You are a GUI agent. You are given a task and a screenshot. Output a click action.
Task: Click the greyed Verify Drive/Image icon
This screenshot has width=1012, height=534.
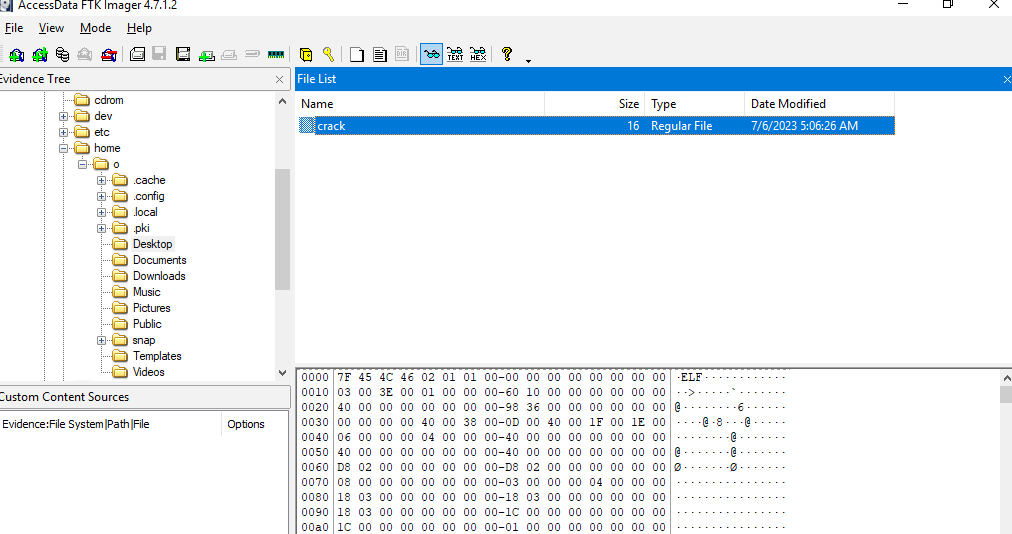[252, 55]
